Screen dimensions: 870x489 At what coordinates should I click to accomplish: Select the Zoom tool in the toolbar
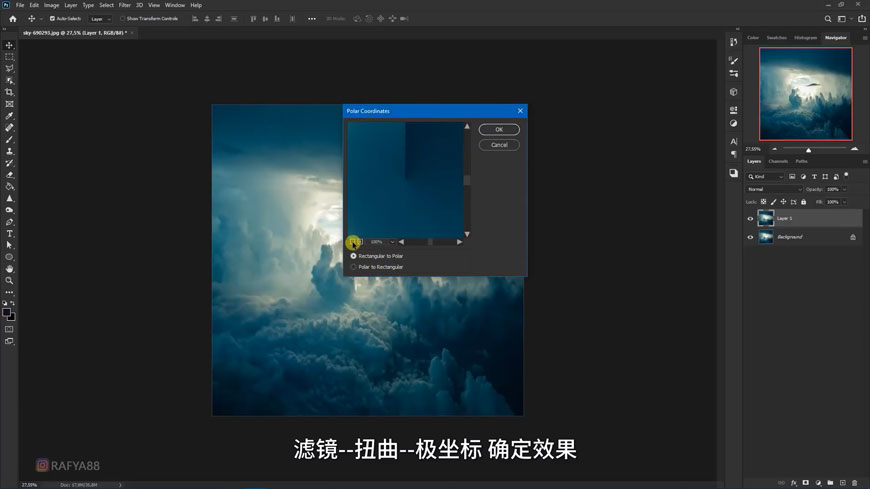(x=10, y=281)
